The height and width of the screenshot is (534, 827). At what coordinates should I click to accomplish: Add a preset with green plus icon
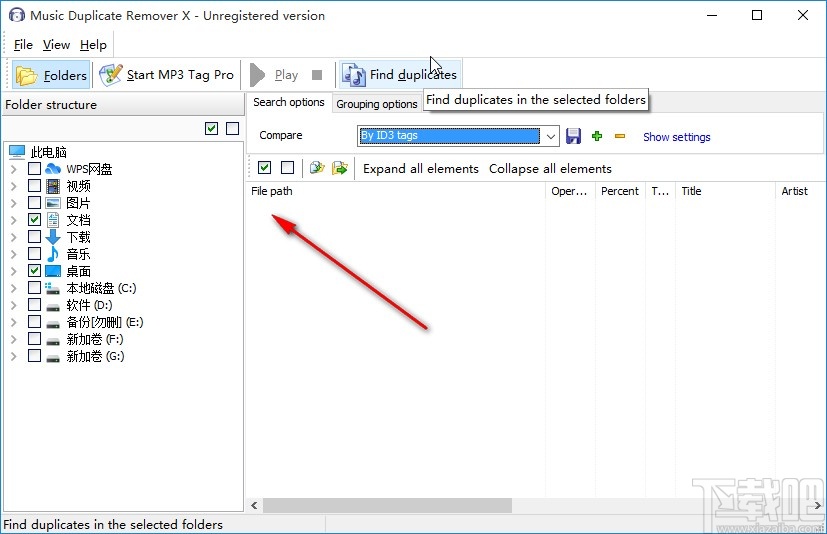coord(597,136)
